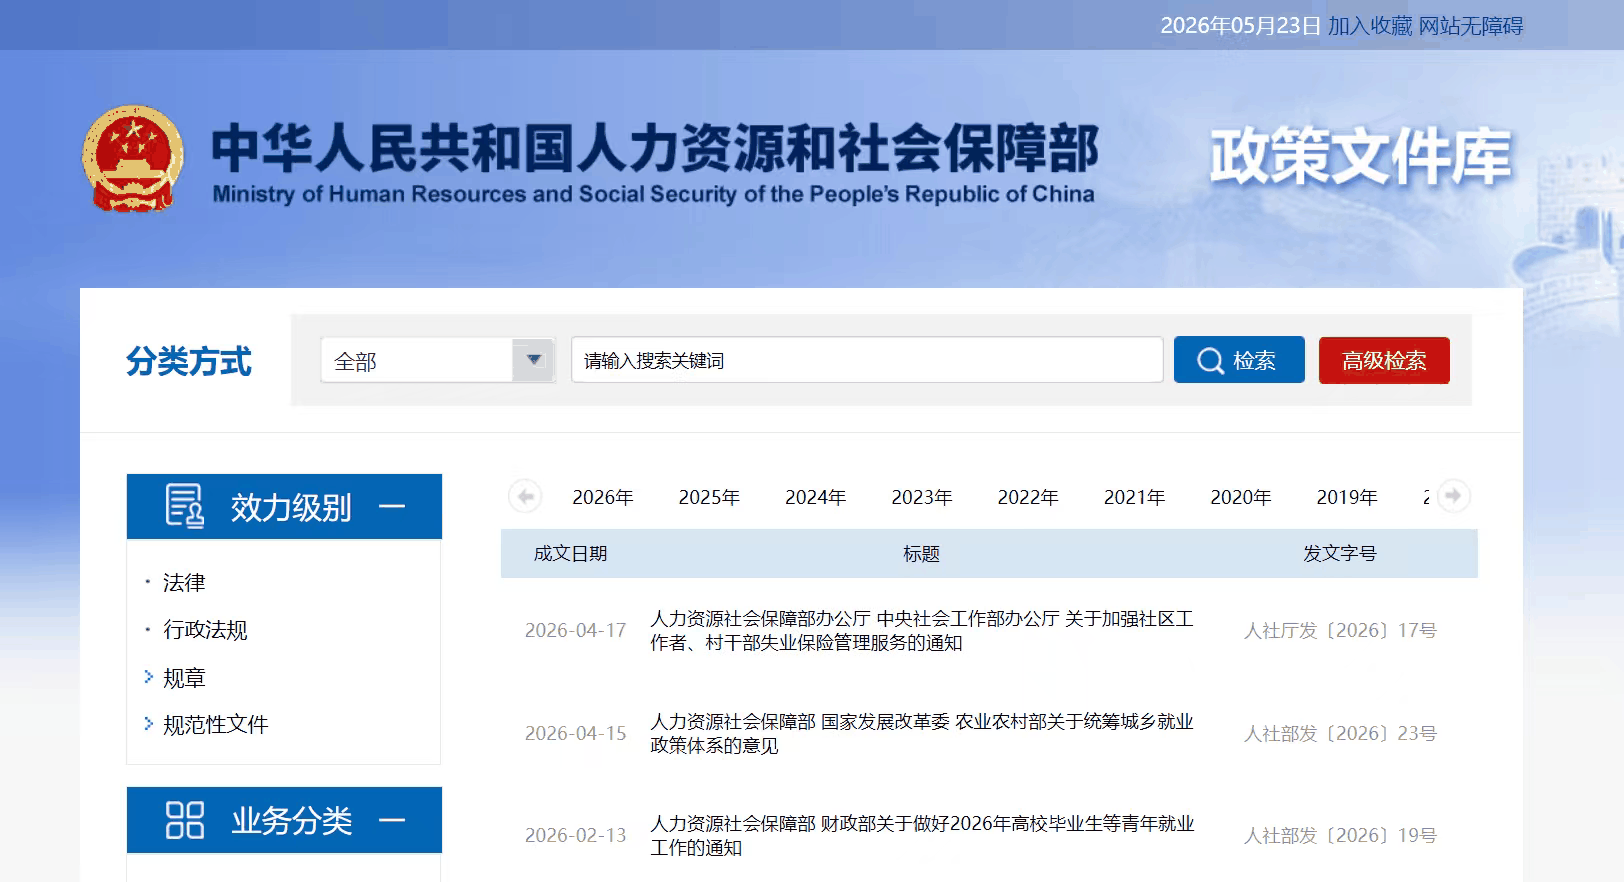Image resolution: width=1624 pixels, height=882 pixels.
Task: Open the 规范性文件 category
Action: pyautogui.click(x=216, y=725)
